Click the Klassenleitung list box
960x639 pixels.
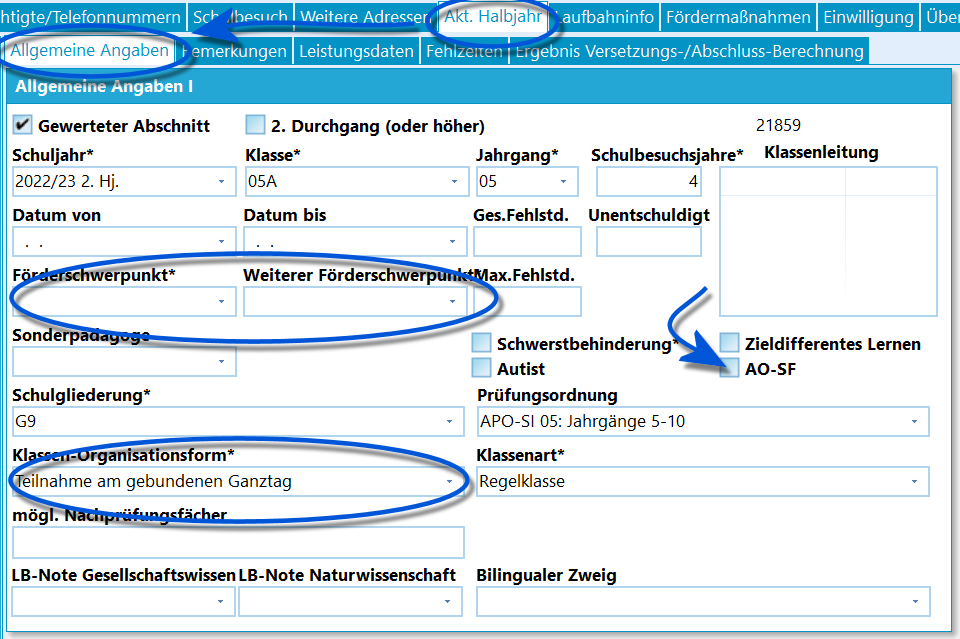828,241
